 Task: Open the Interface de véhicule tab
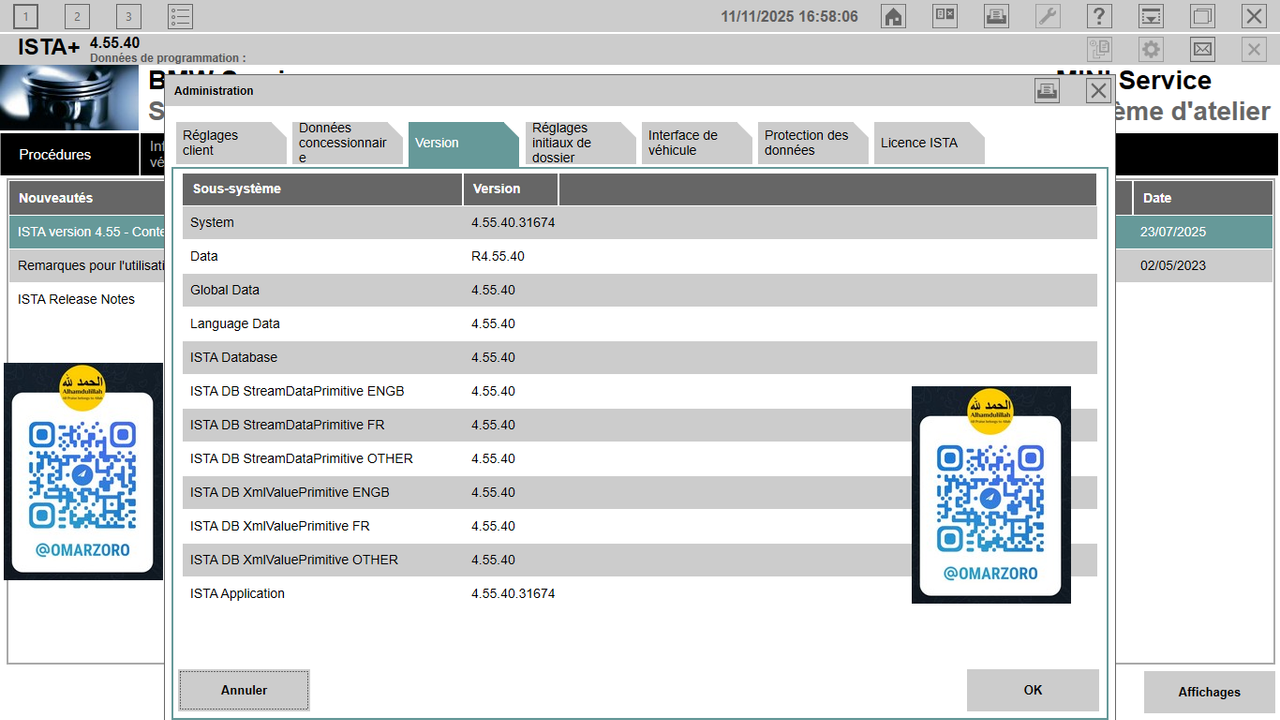pos(696,143)
